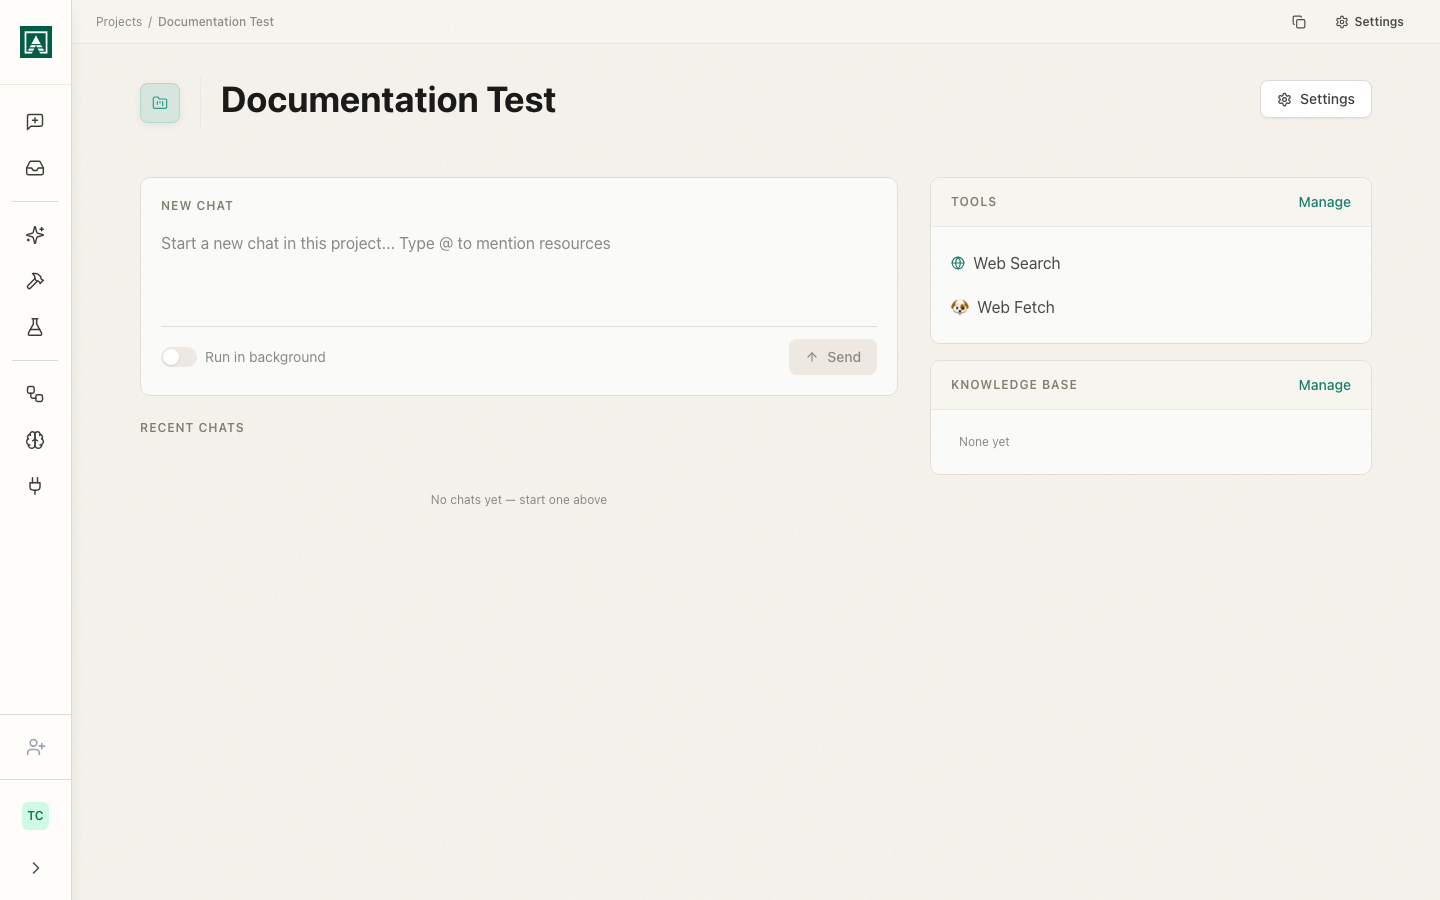Screen dimensions: 1440x900
Task: Click Manage in the Tools panel
Action: click(1324, 202)
